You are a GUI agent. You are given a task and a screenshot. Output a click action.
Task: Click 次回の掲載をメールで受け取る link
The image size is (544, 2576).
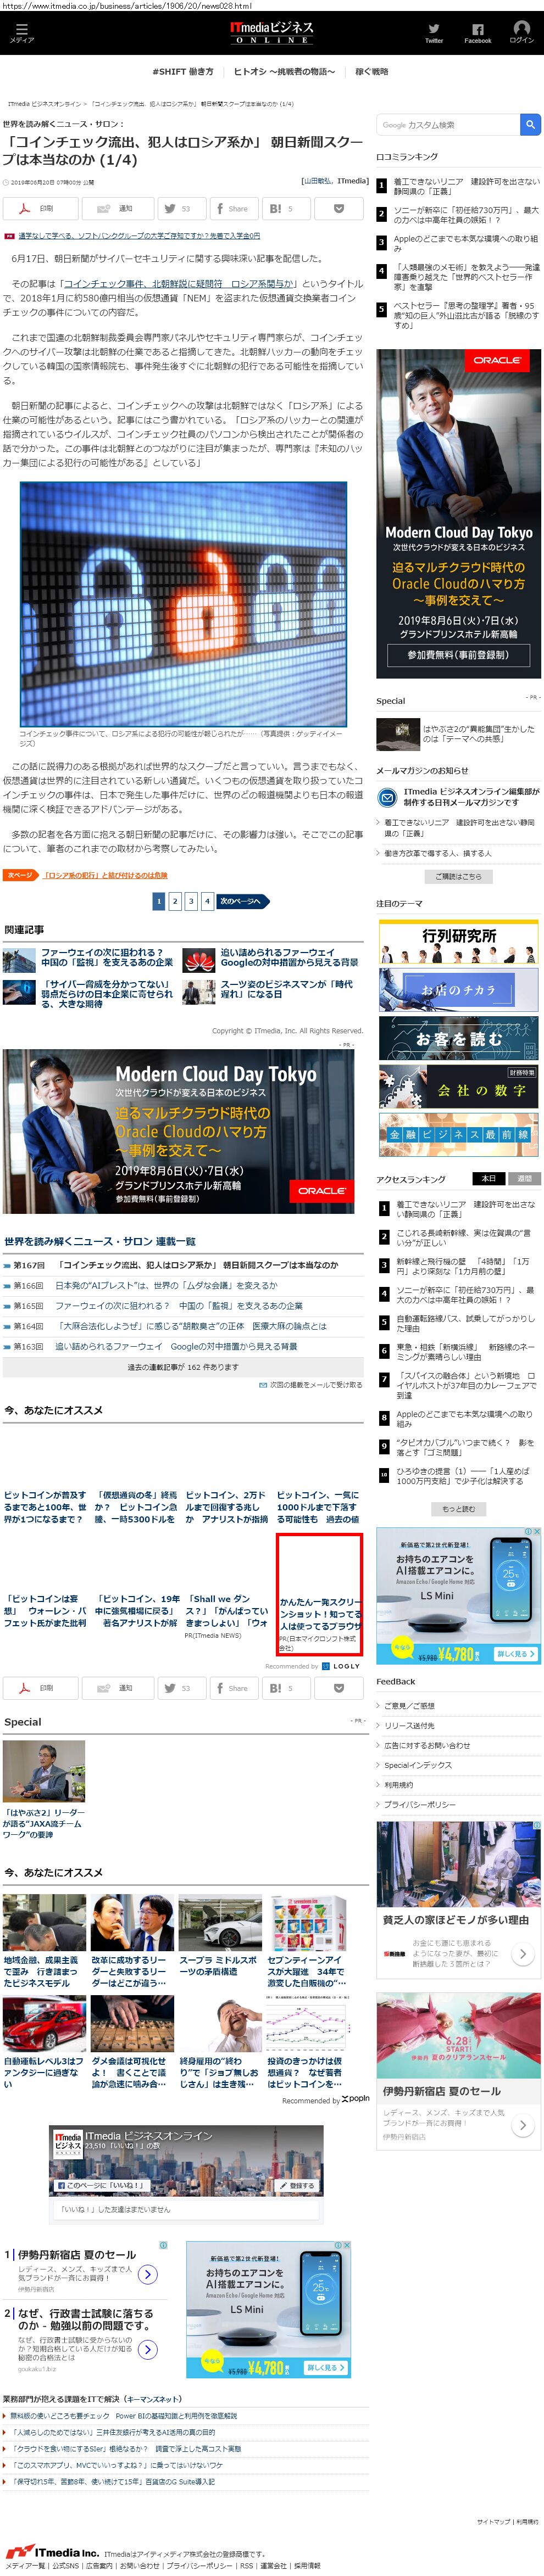point(316,1385)
